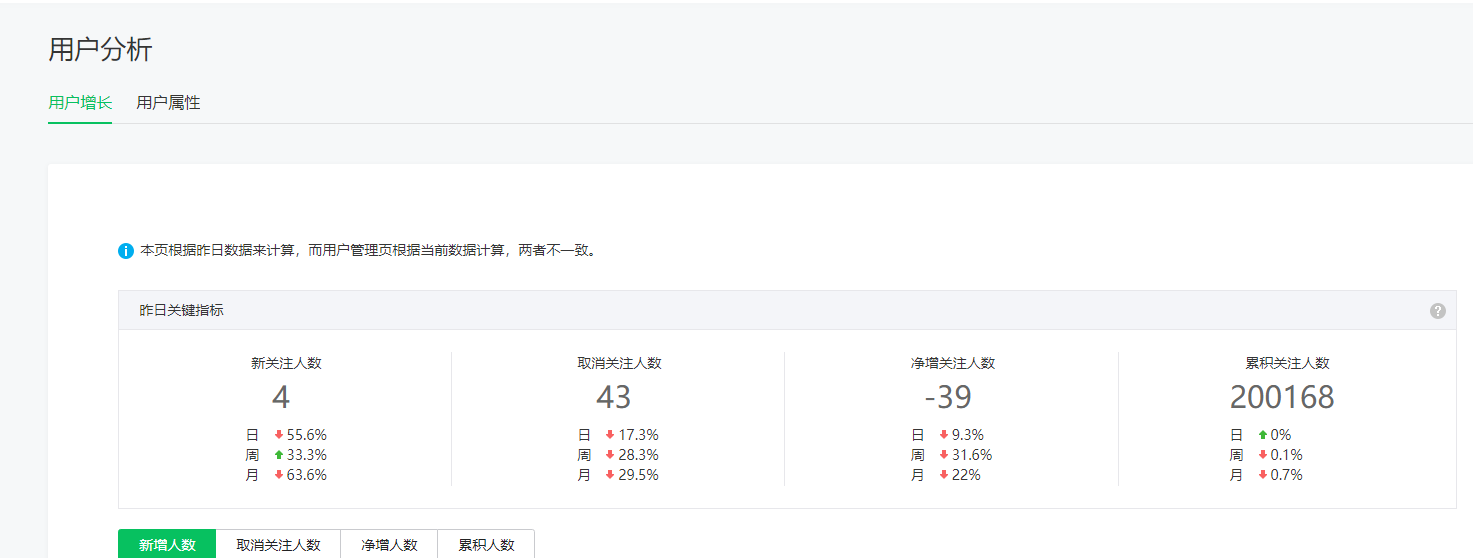Screen dimensions: 1473x558
Task: Click the green up arrow under 新关注人数
Action: click(x=279, y=455)
